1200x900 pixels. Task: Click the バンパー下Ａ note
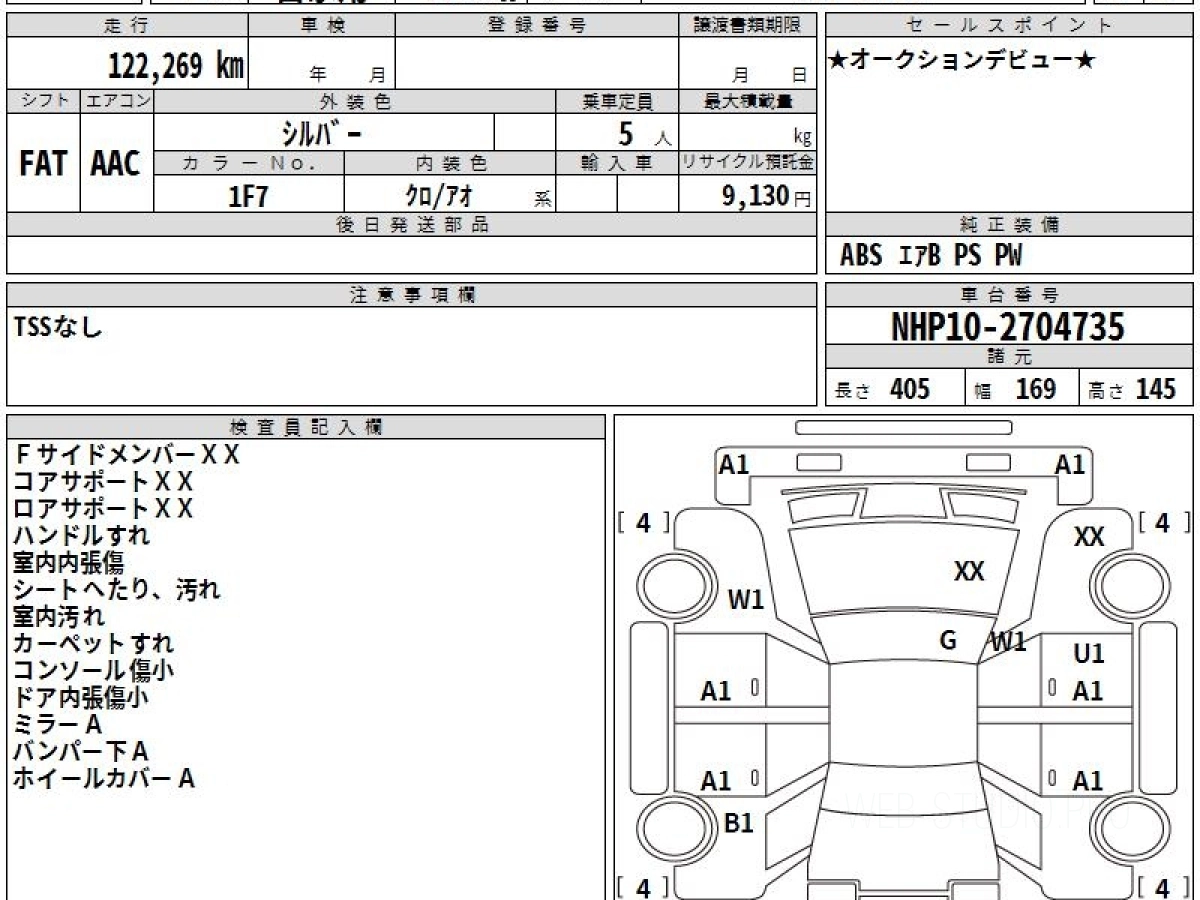[81, 752]
